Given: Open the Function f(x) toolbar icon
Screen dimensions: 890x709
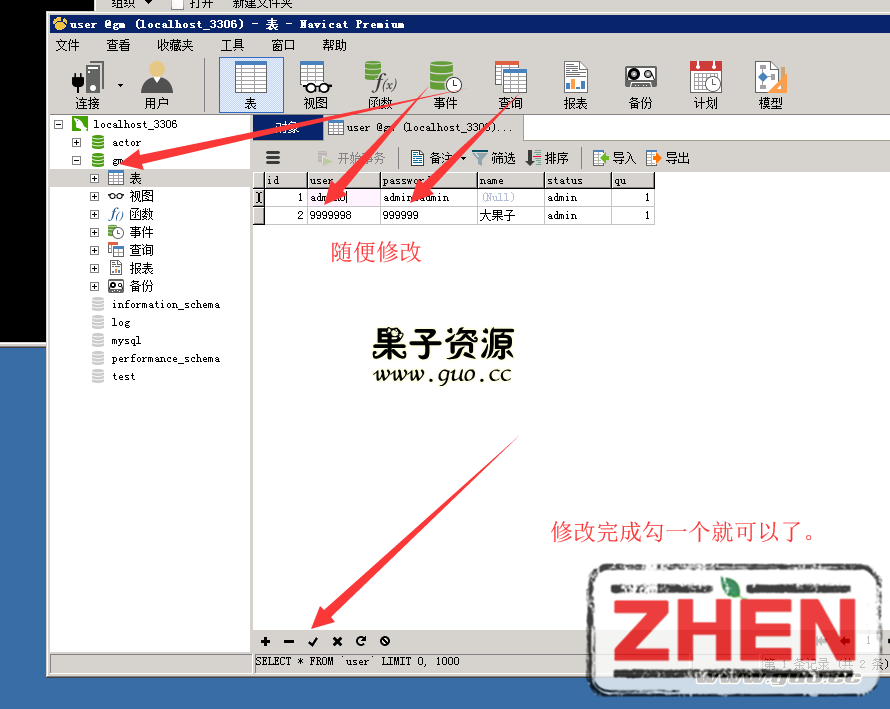Looking at the screenshot, I should [380, 80].
